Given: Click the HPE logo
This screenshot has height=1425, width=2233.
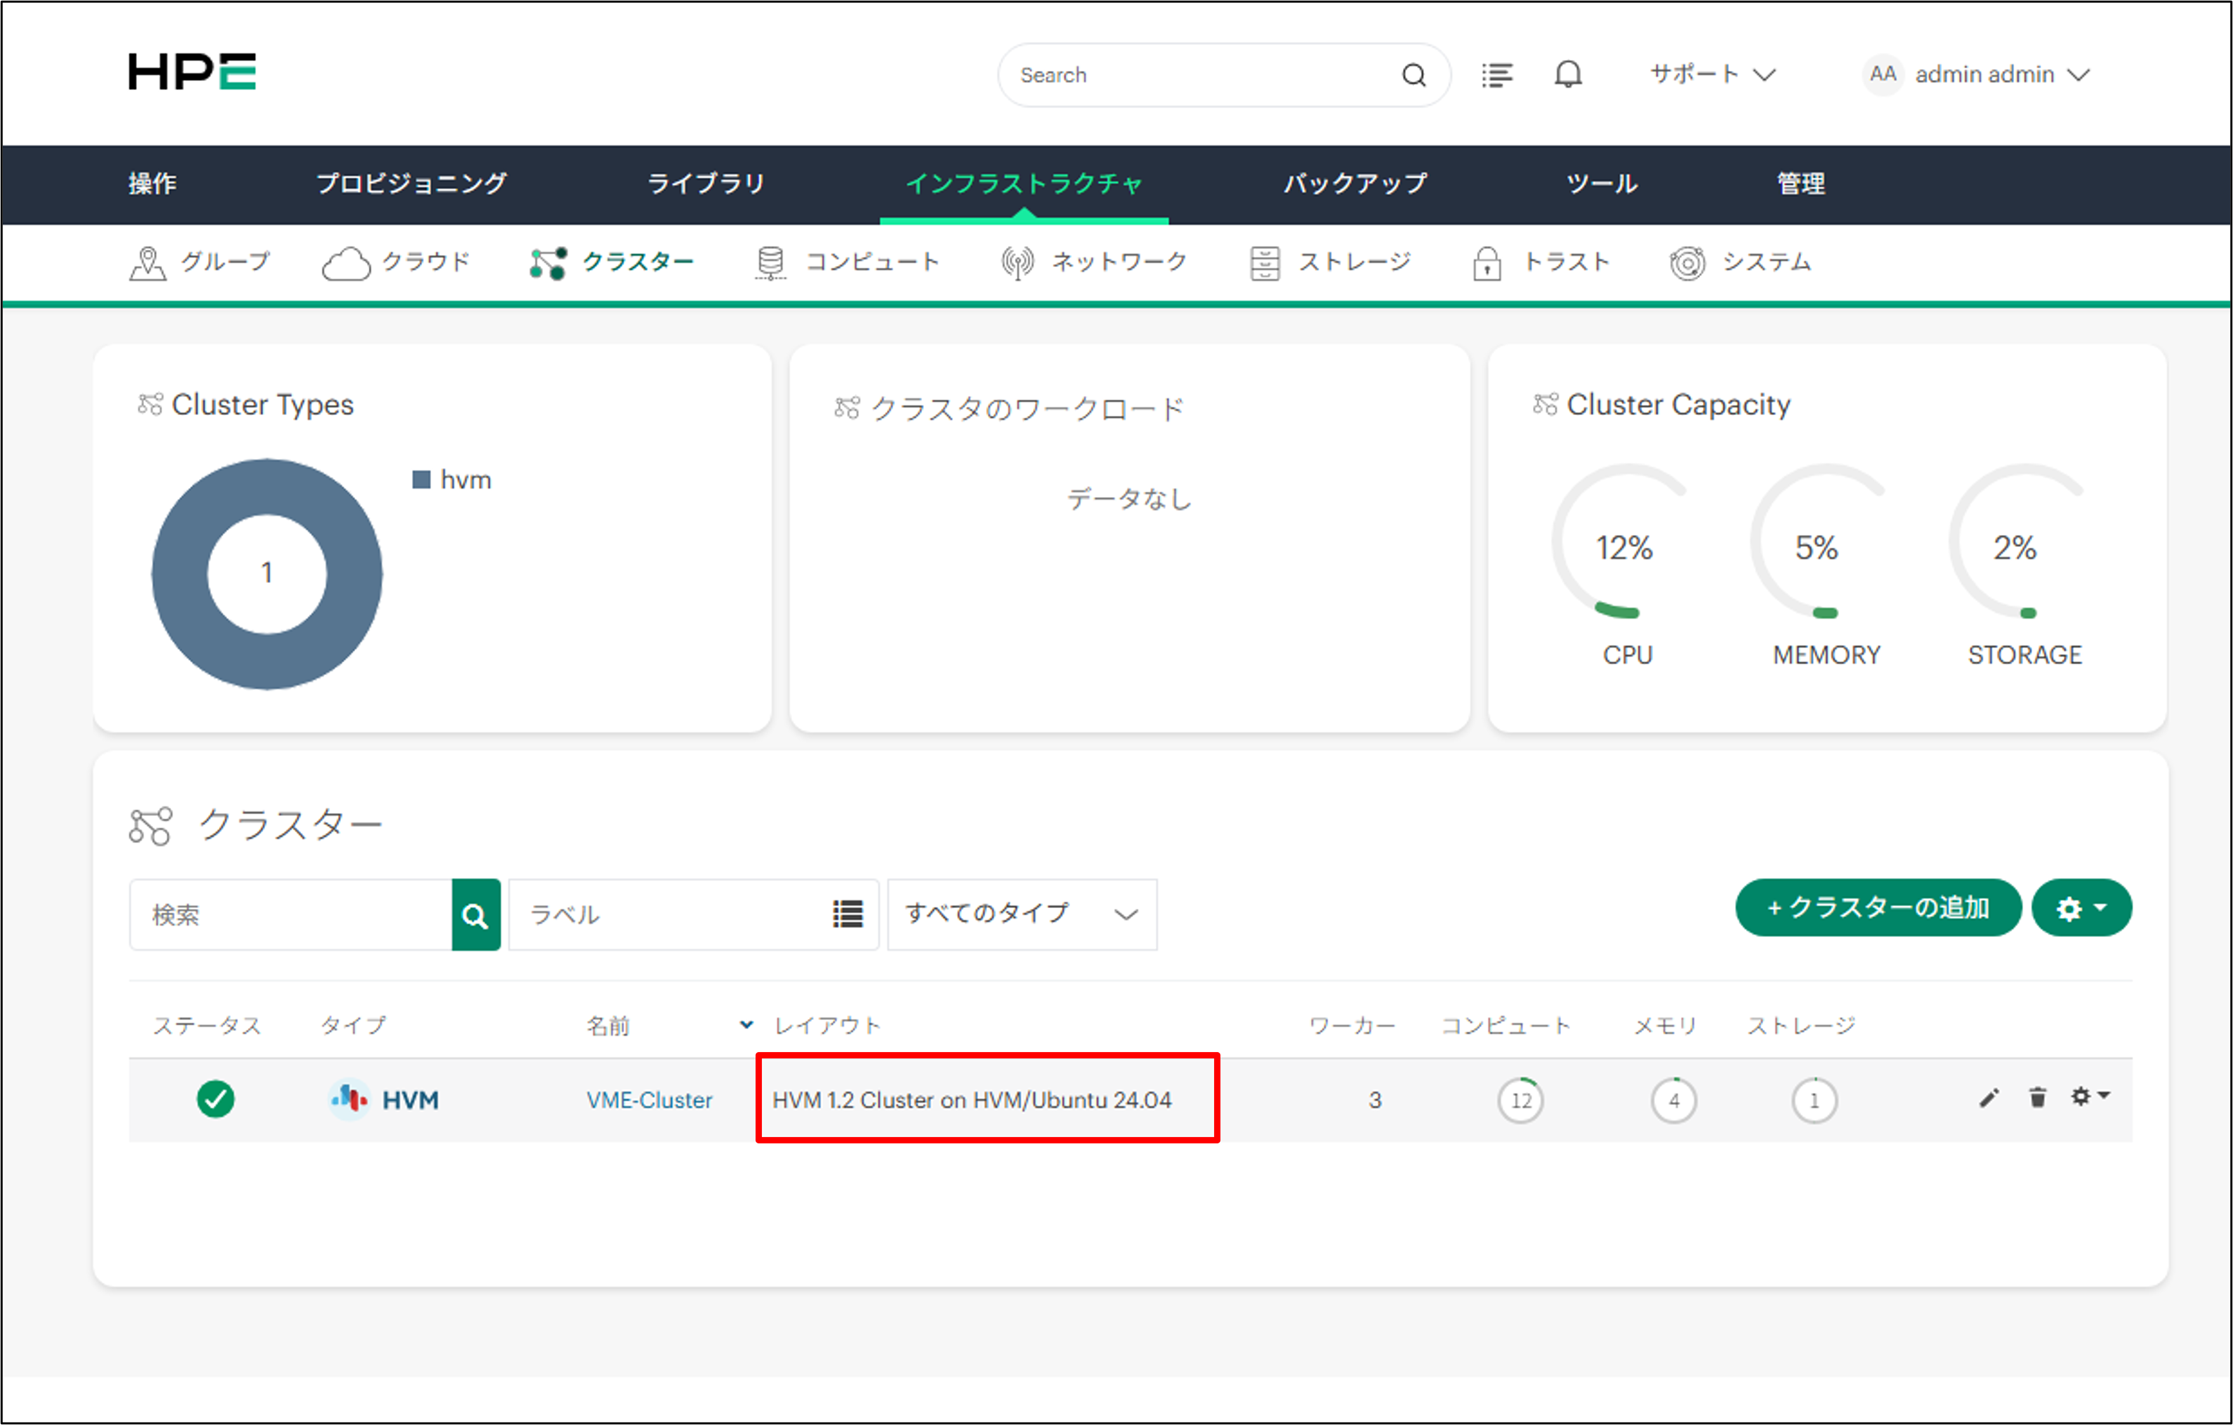Looking at the screenshot, I should (192, 72).
